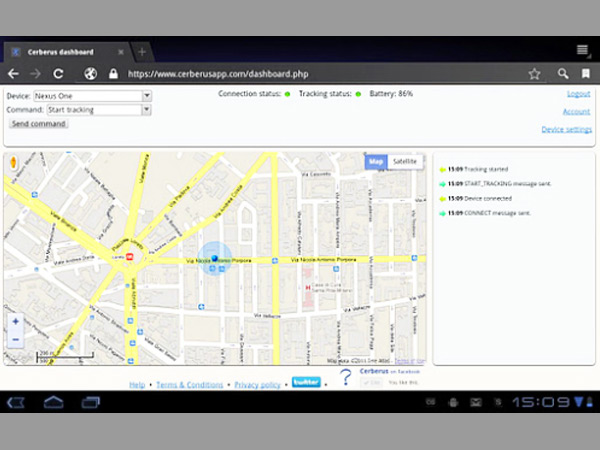The image size is (600, 450).
Task: Click the Logout link
Action: tap(578, 94)
